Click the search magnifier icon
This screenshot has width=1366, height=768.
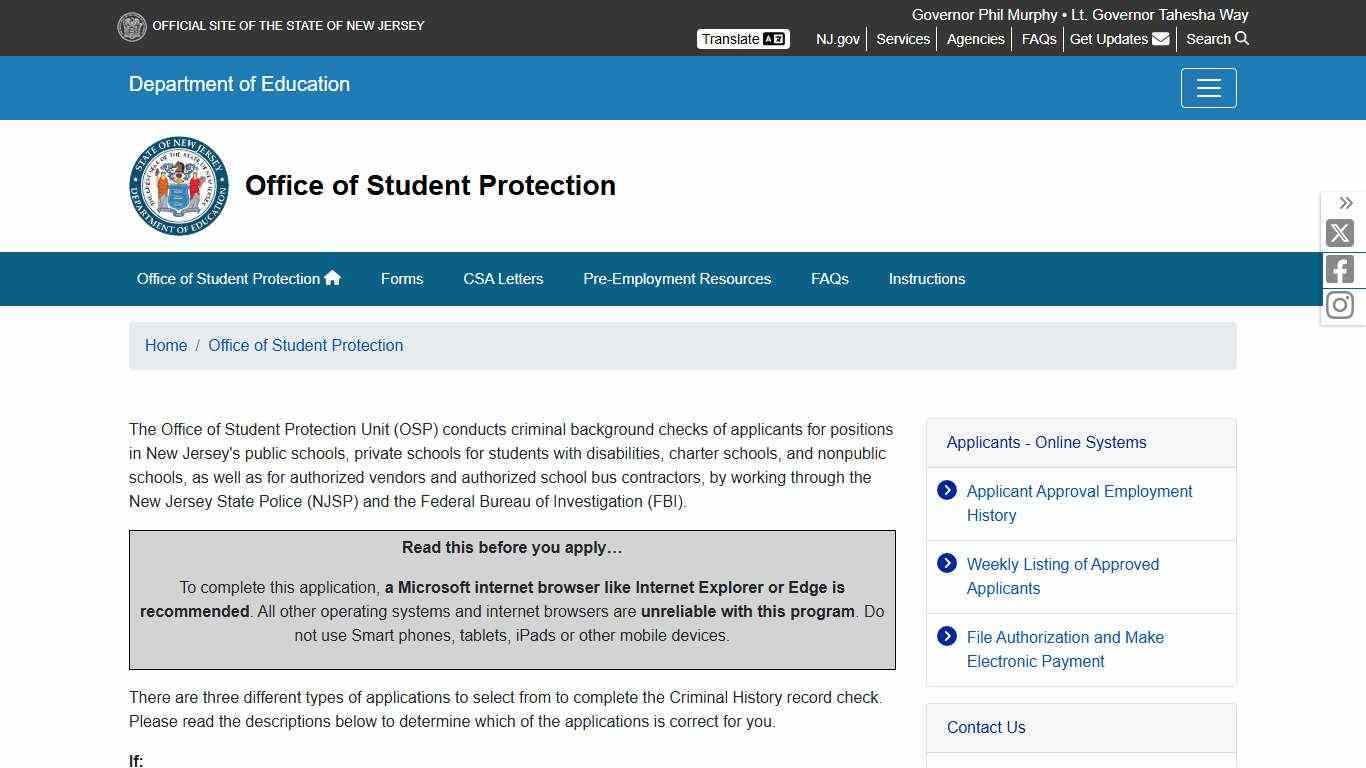point(1242,39)
